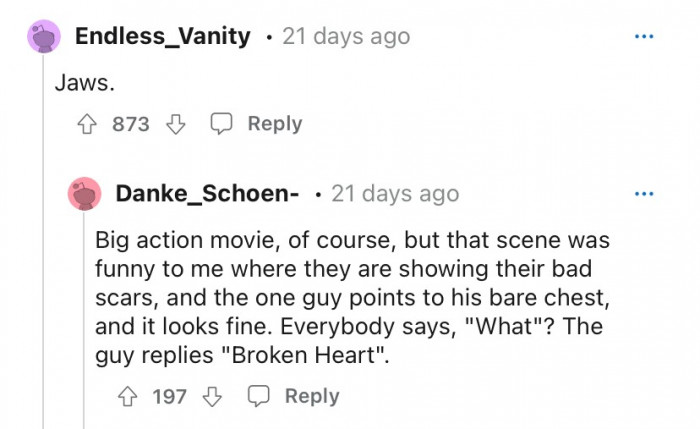Upvote Endless_Vanity's "Jaws." comment

point(88,124)
